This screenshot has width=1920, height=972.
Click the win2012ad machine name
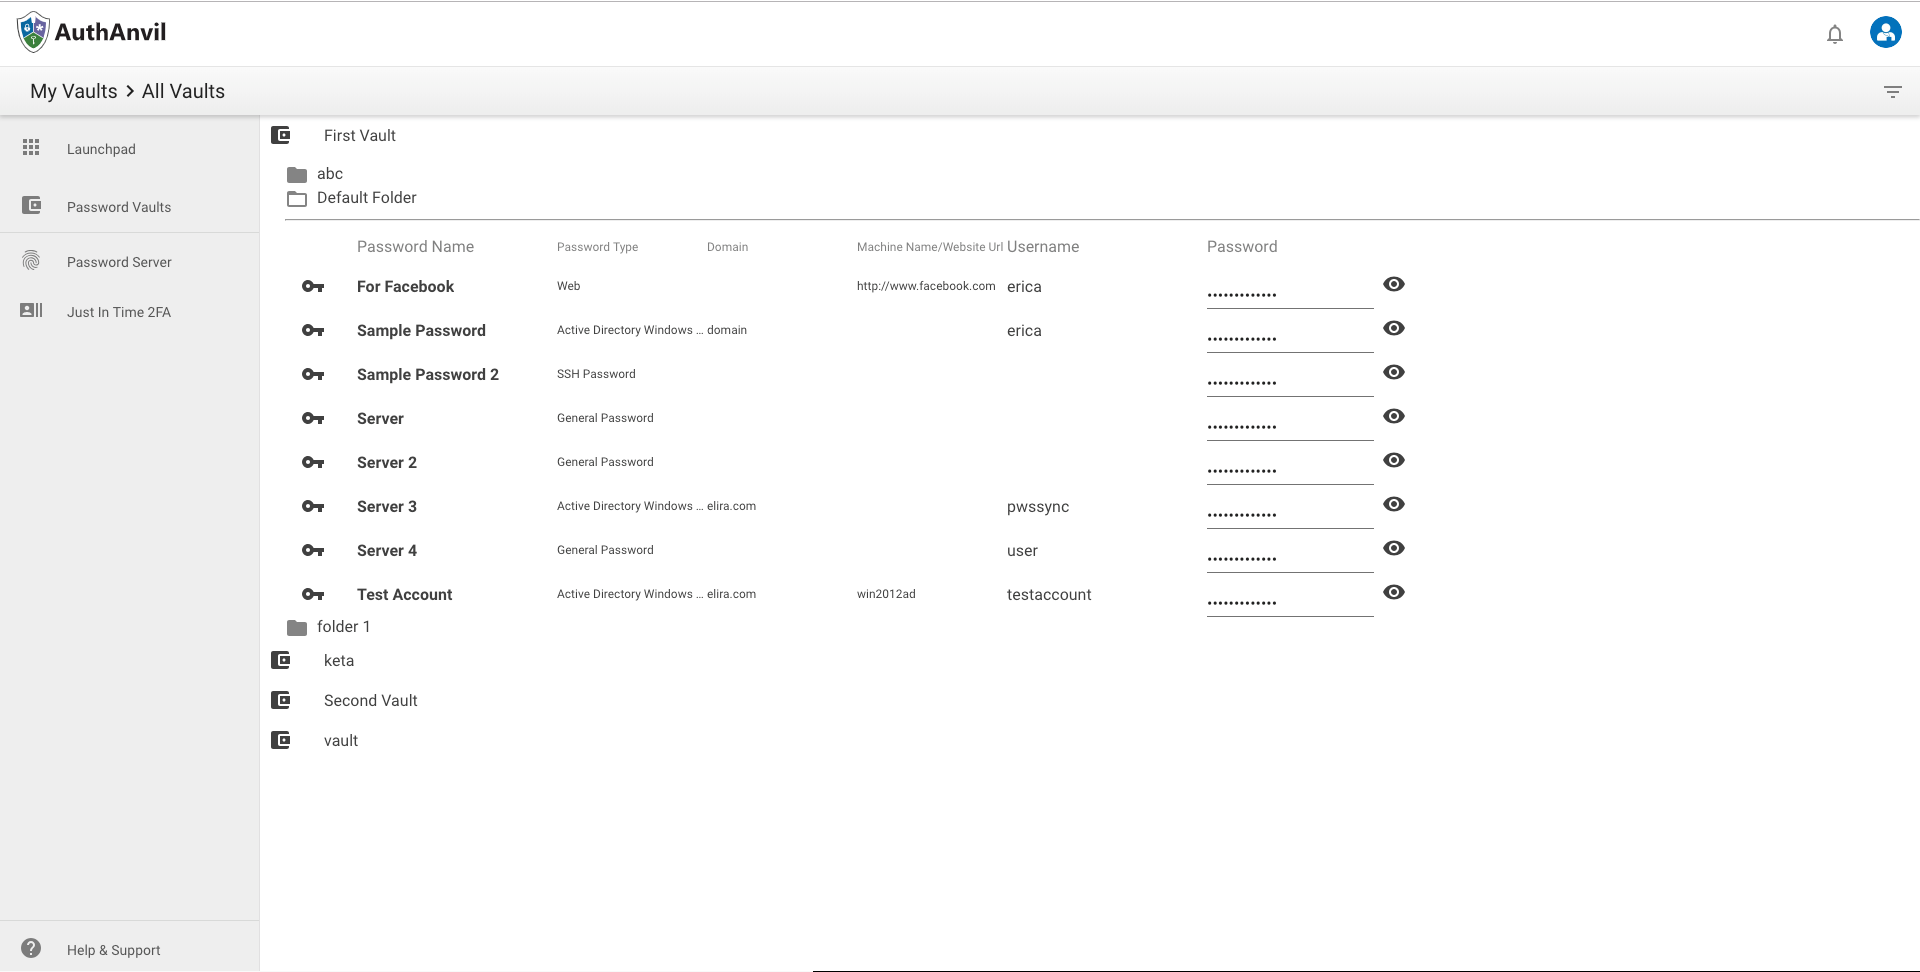pos(886,594)
